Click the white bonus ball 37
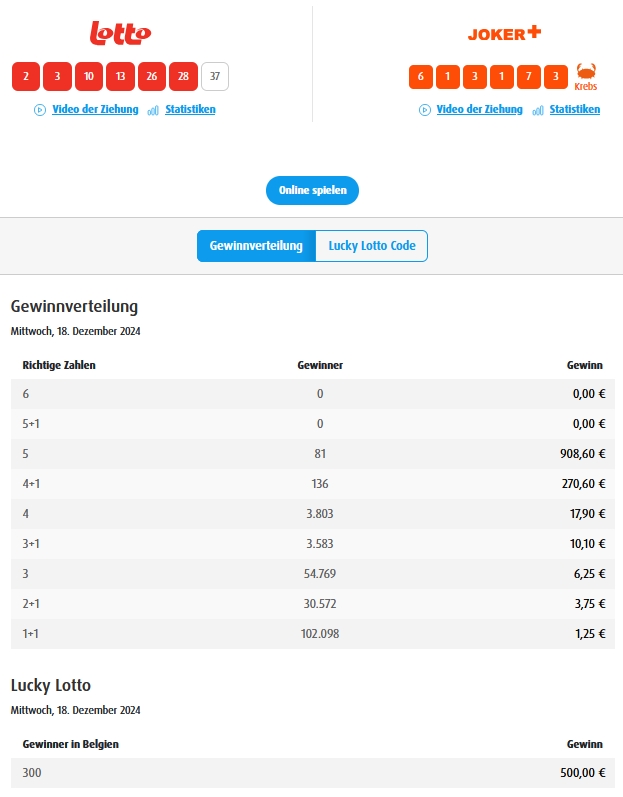 [215, 76]
